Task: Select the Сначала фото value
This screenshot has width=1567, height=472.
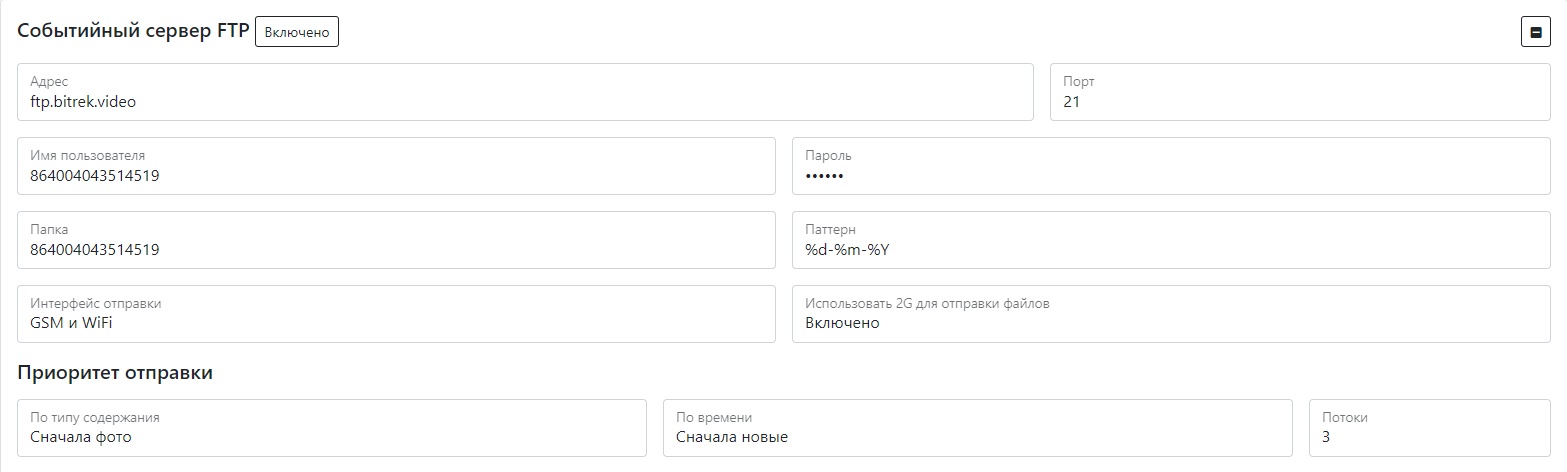Action: [x=81, y=437]
